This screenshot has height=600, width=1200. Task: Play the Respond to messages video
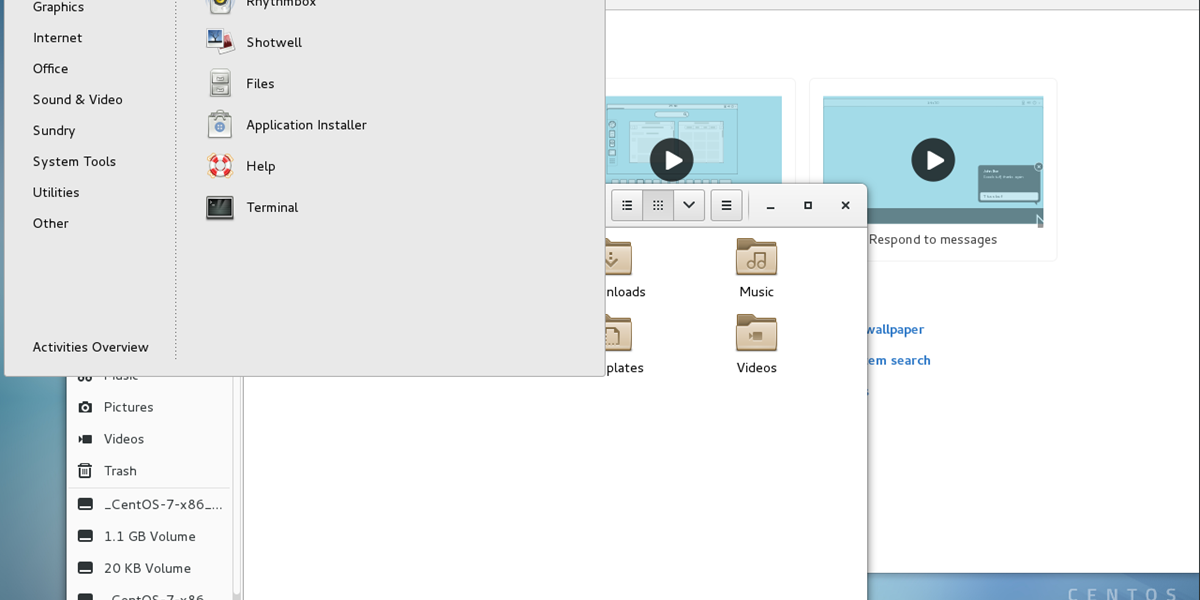(x=933, y=160)
